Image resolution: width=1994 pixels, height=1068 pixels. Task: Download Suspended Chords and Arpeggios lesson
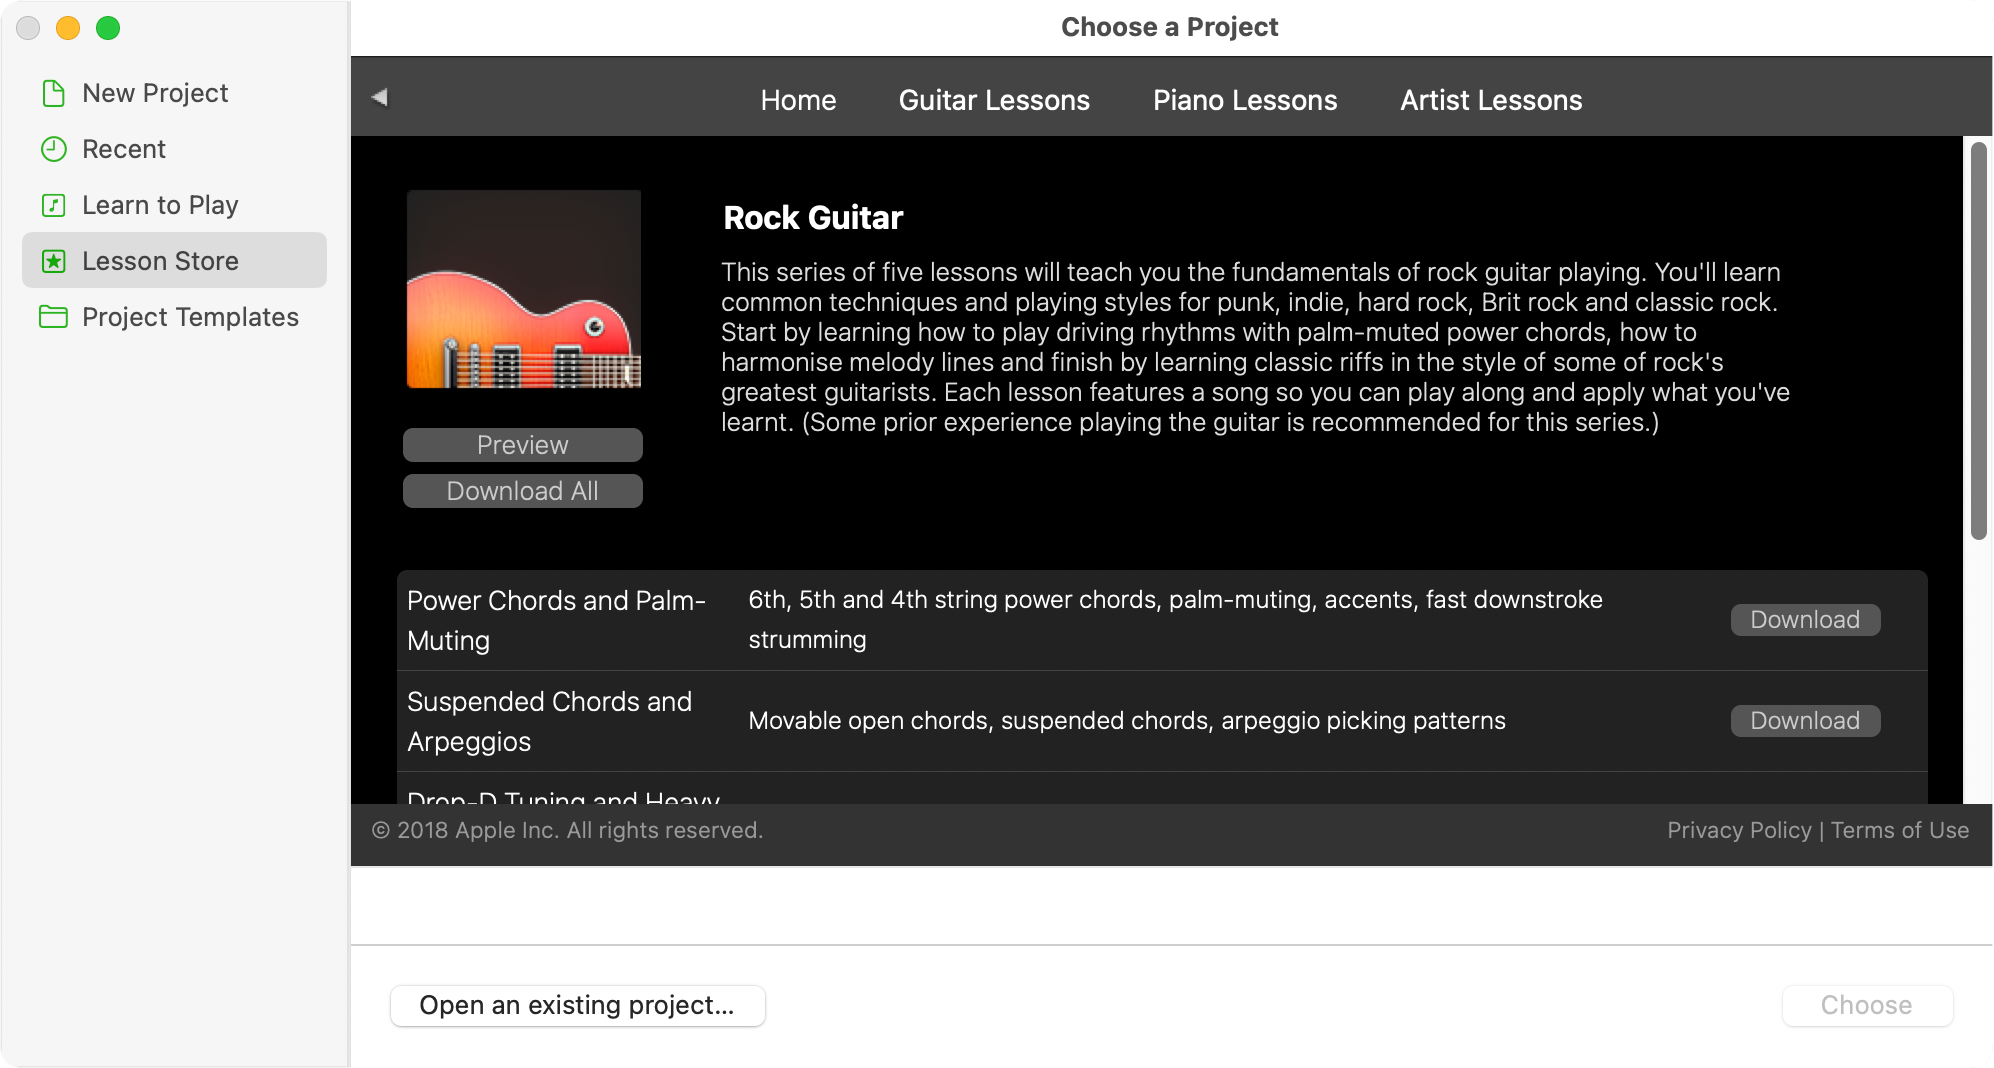pyautogui.click(x=1806, y=721)
